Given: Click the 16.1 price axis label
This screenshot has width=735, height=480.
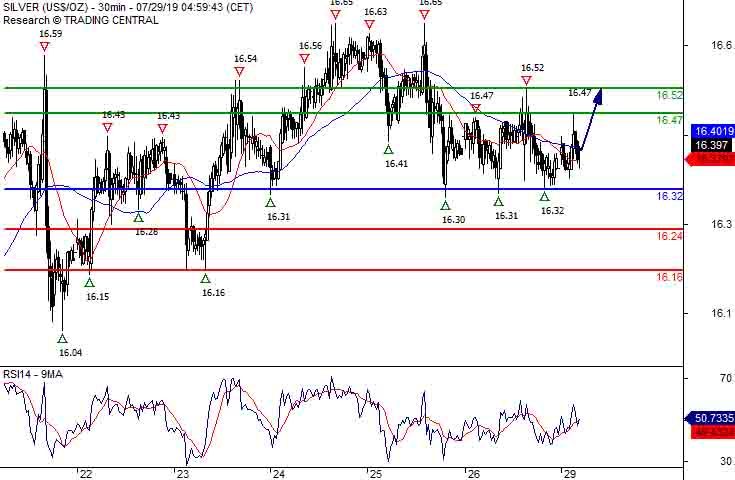Looking at the screenshot, I should [x=722, y=313].
